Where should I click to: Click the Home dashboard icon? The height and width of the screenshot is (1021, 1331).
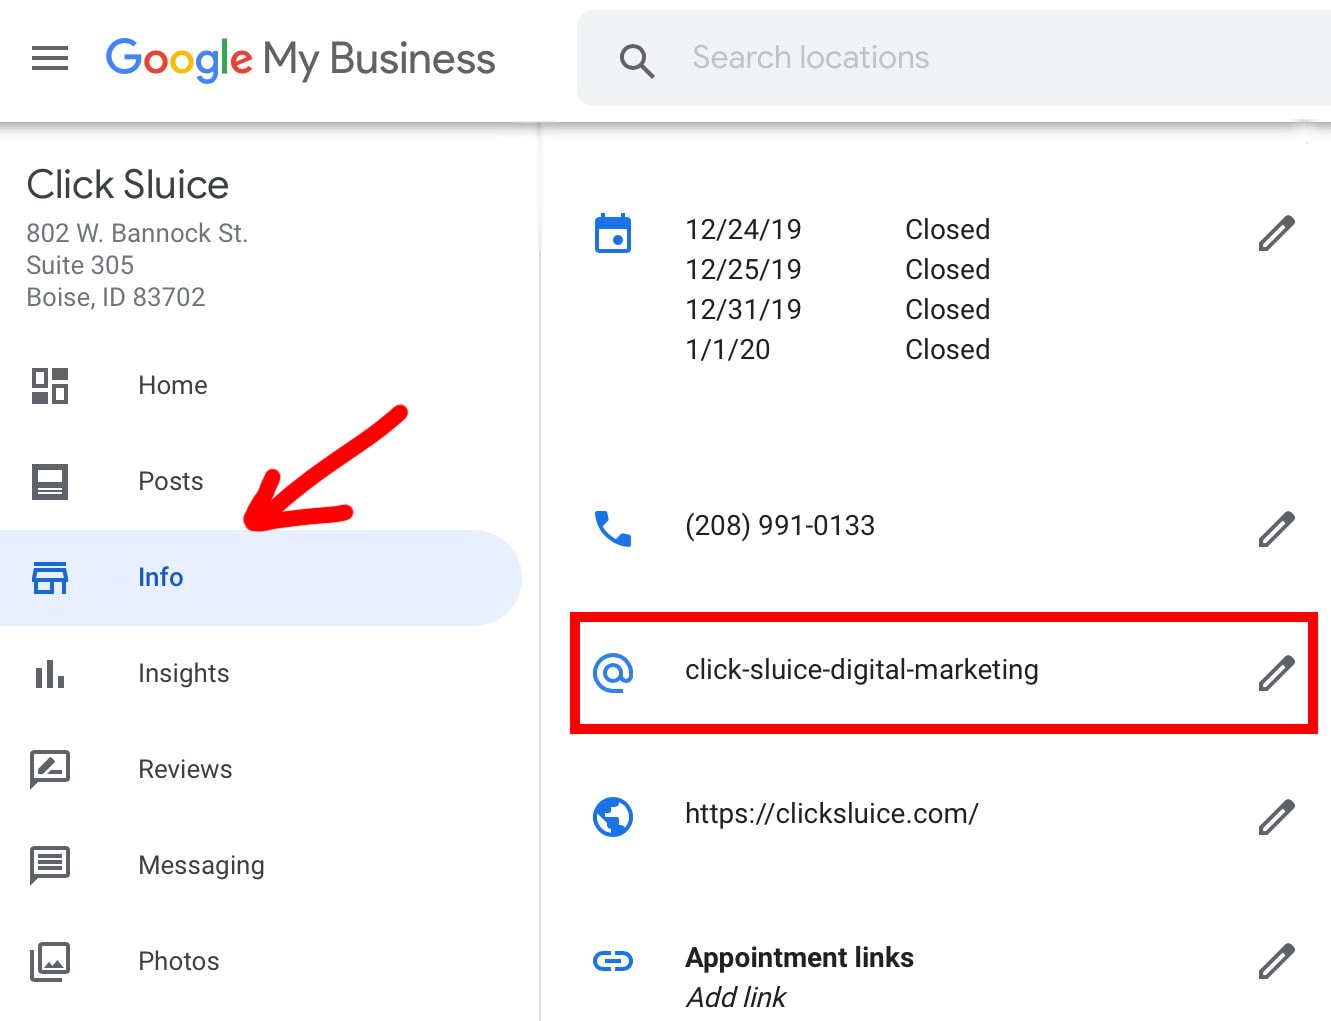(50, 386)
